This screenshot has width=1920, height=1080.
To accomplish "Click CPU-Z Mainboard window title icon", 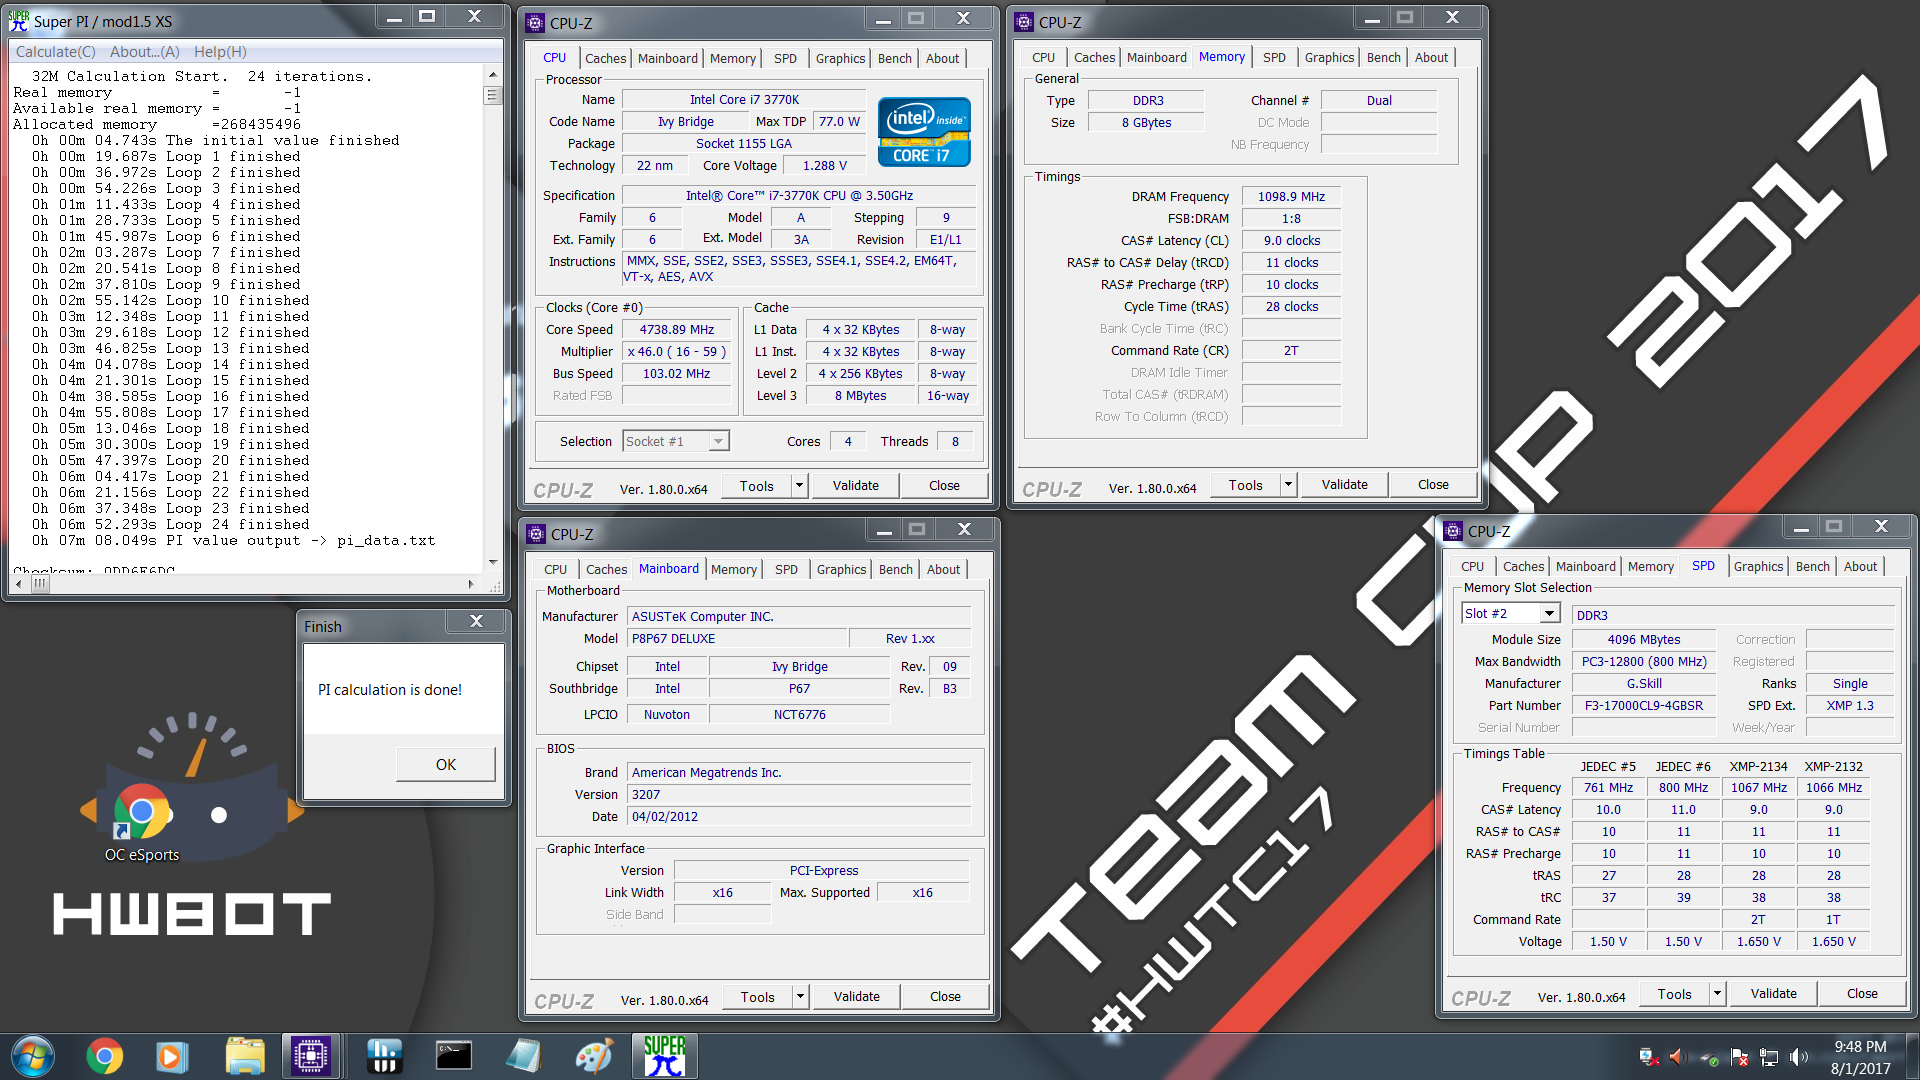I will coord(536,534).
